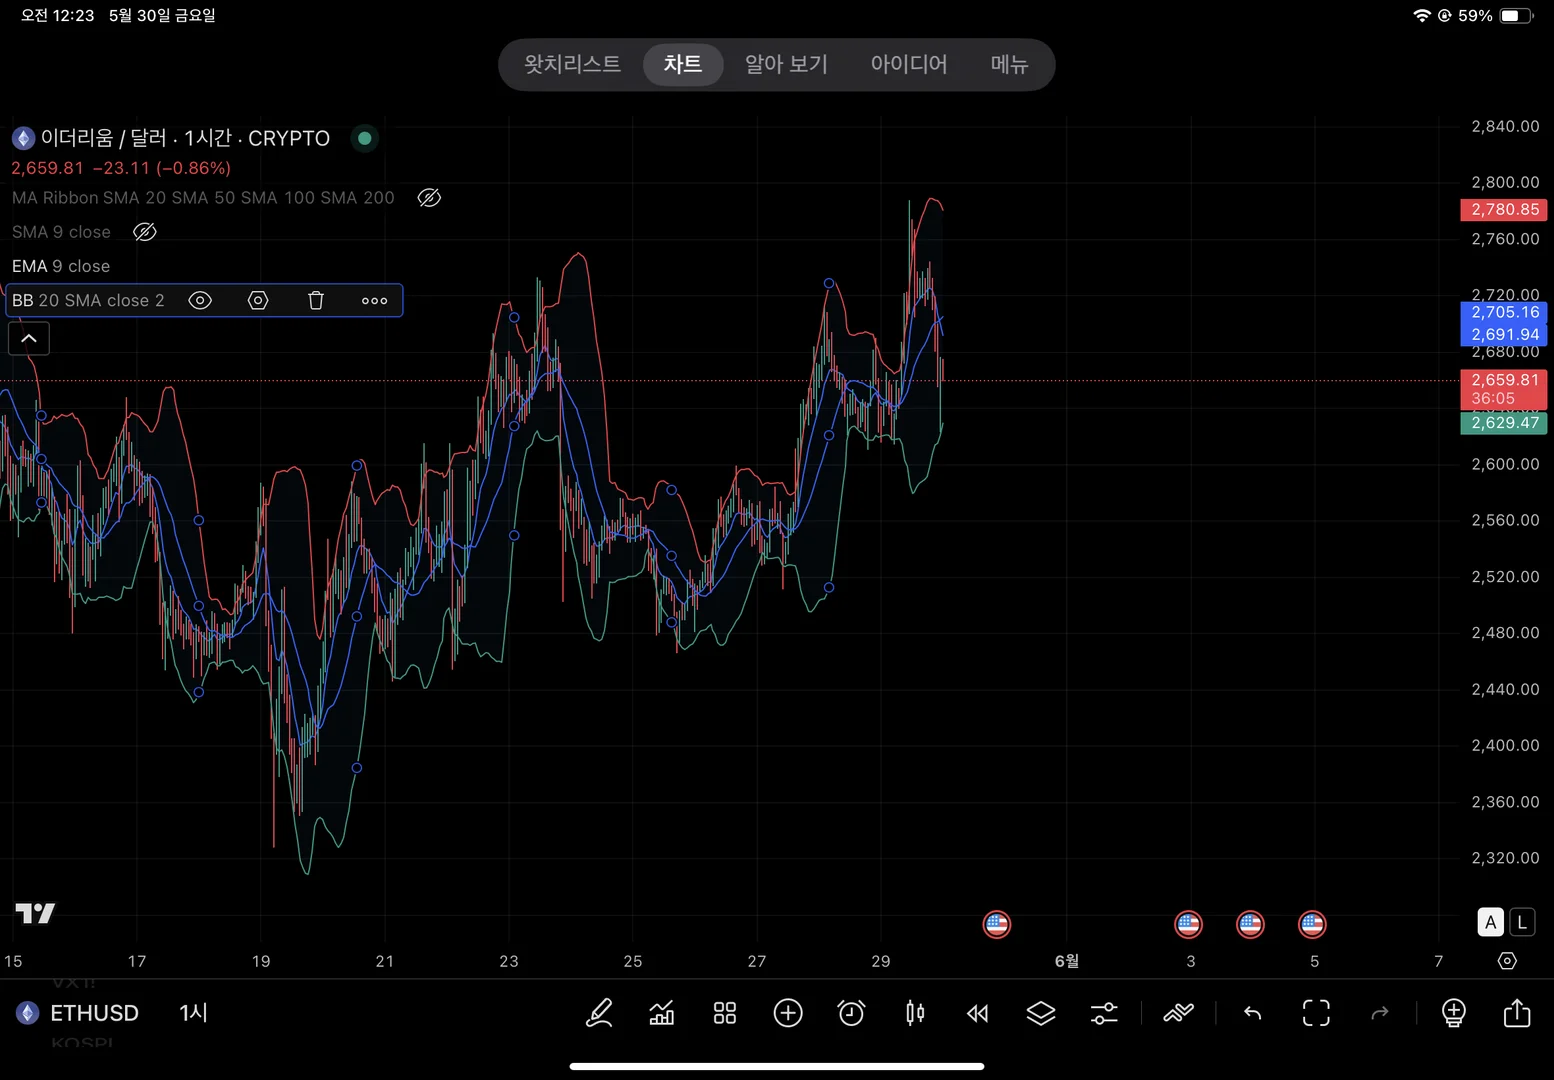Change the candlestick chart type icon
This screenshot has height=1080, width=1554.
tap(914, 1013)
